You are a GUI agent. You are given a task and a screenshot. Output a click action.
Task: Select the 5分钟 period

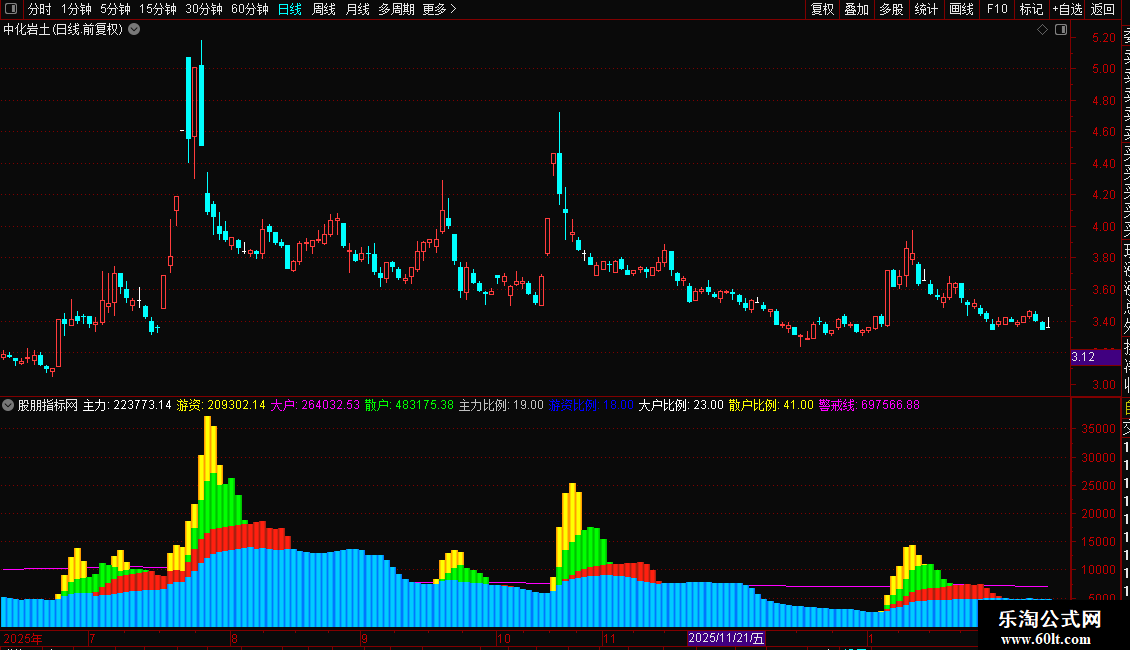[x=115, y=9]
